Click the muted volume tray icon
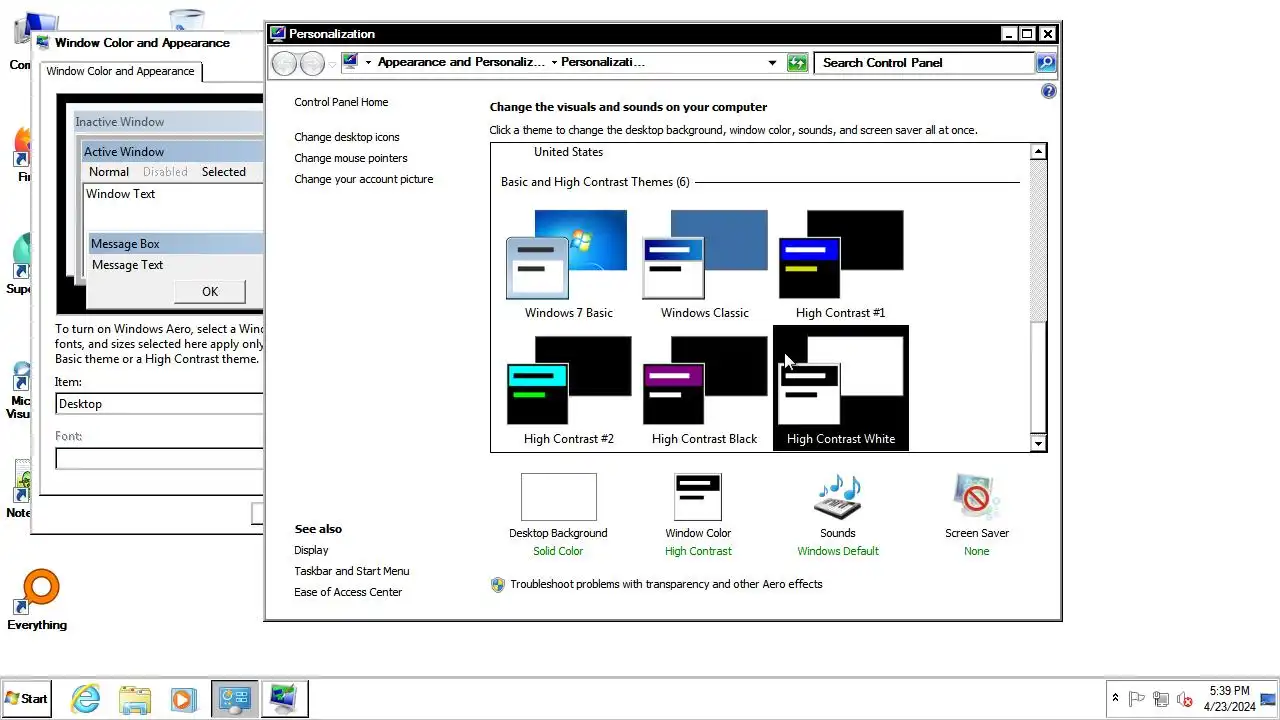The image size is (1280, 720). pyautogui.click(x=1185, y=699)
